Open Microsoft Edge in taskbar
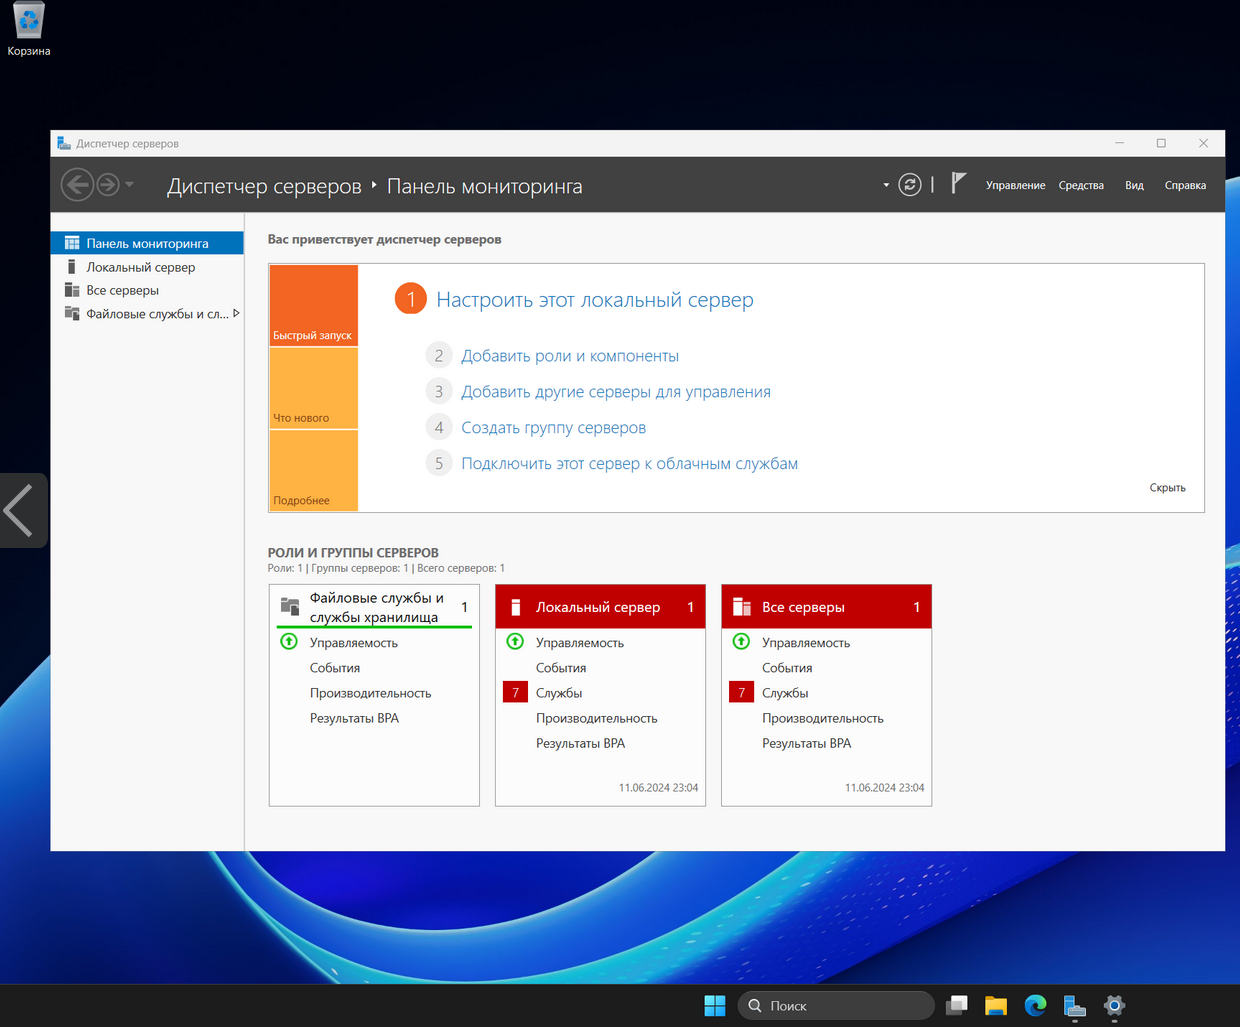The image size is (1240, 1027). tap(1035, 1005)
